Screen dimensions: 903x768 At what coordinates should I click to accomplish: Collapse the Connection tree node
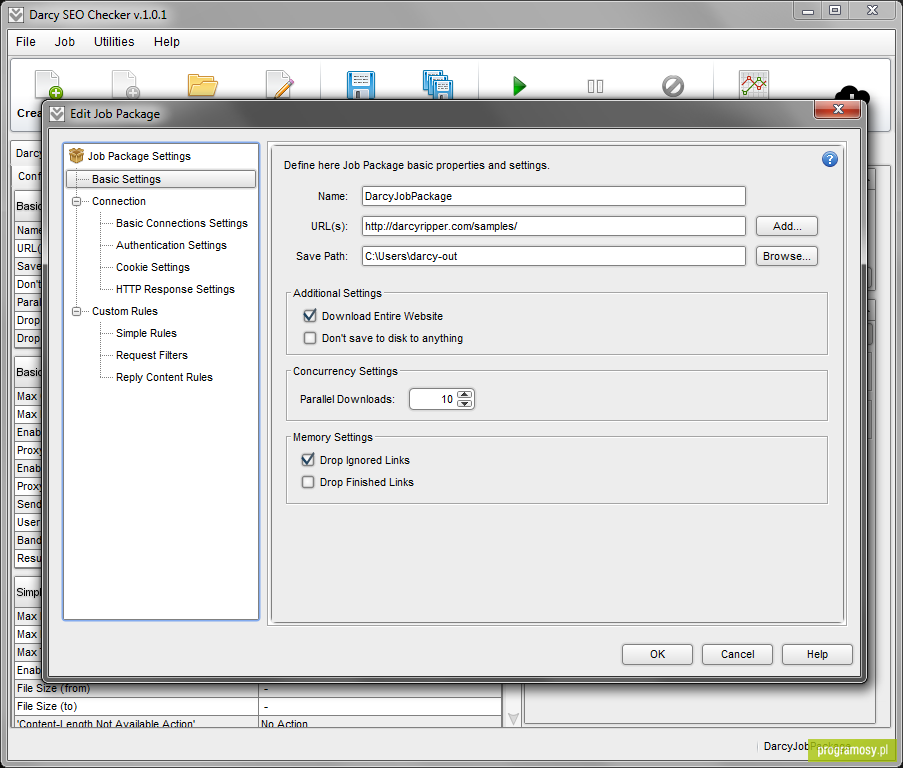point(76,201)
